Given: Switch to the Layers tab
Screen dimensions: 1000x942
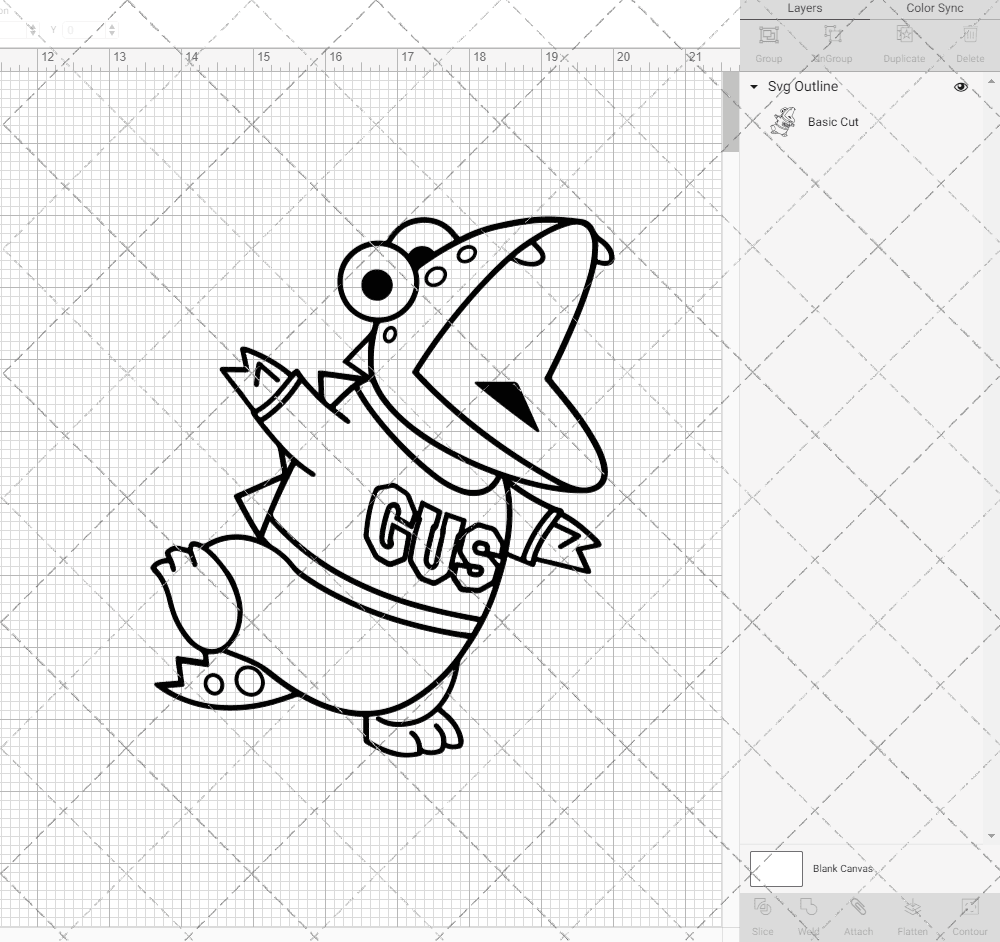Looking at the screenshot, I should tap(804, 8).
